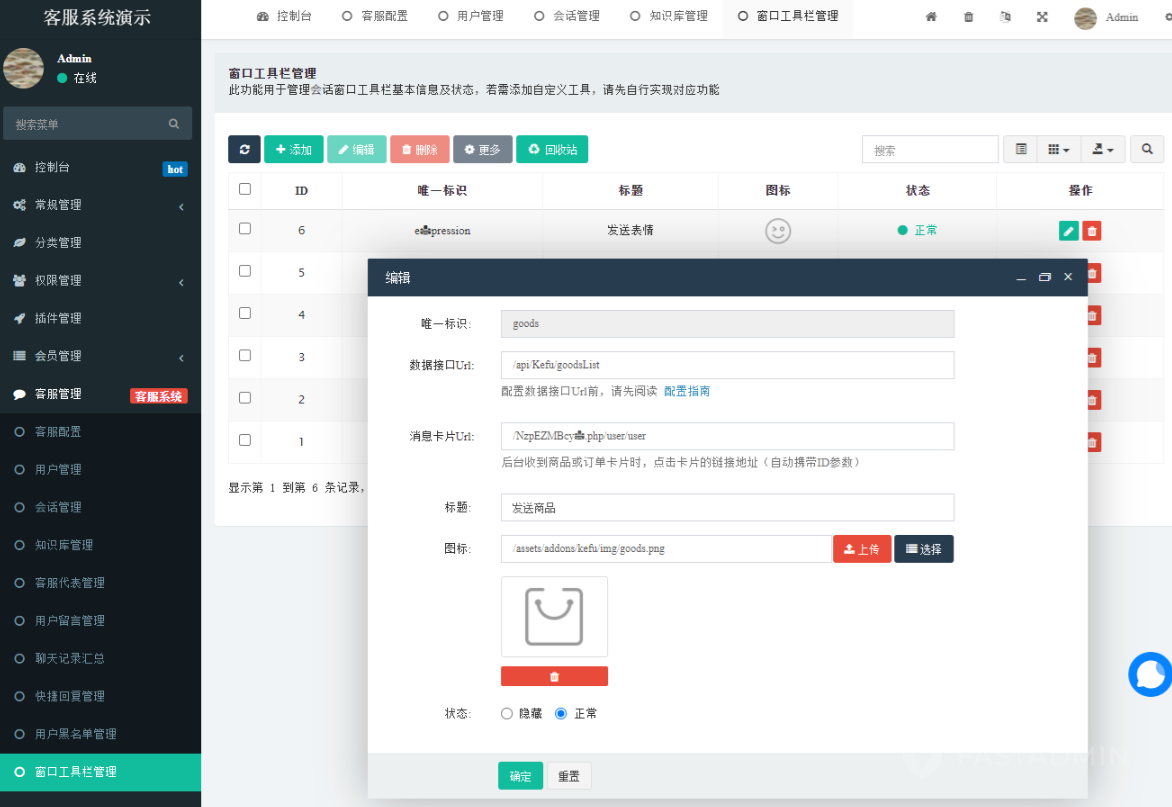Click the fullscreen icon in top bar

click(1042, 17)
